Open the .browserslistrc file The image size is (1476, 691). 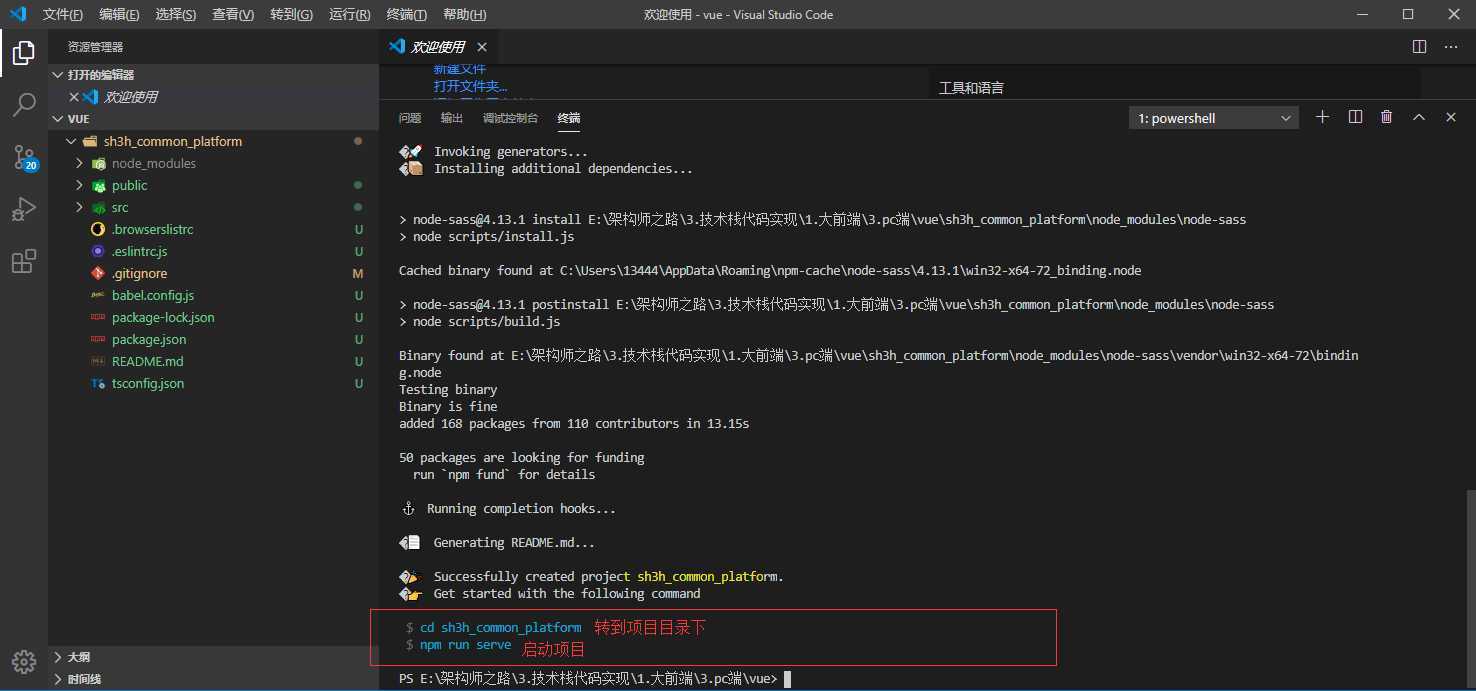pyautogui.click(x=152, y=229)
